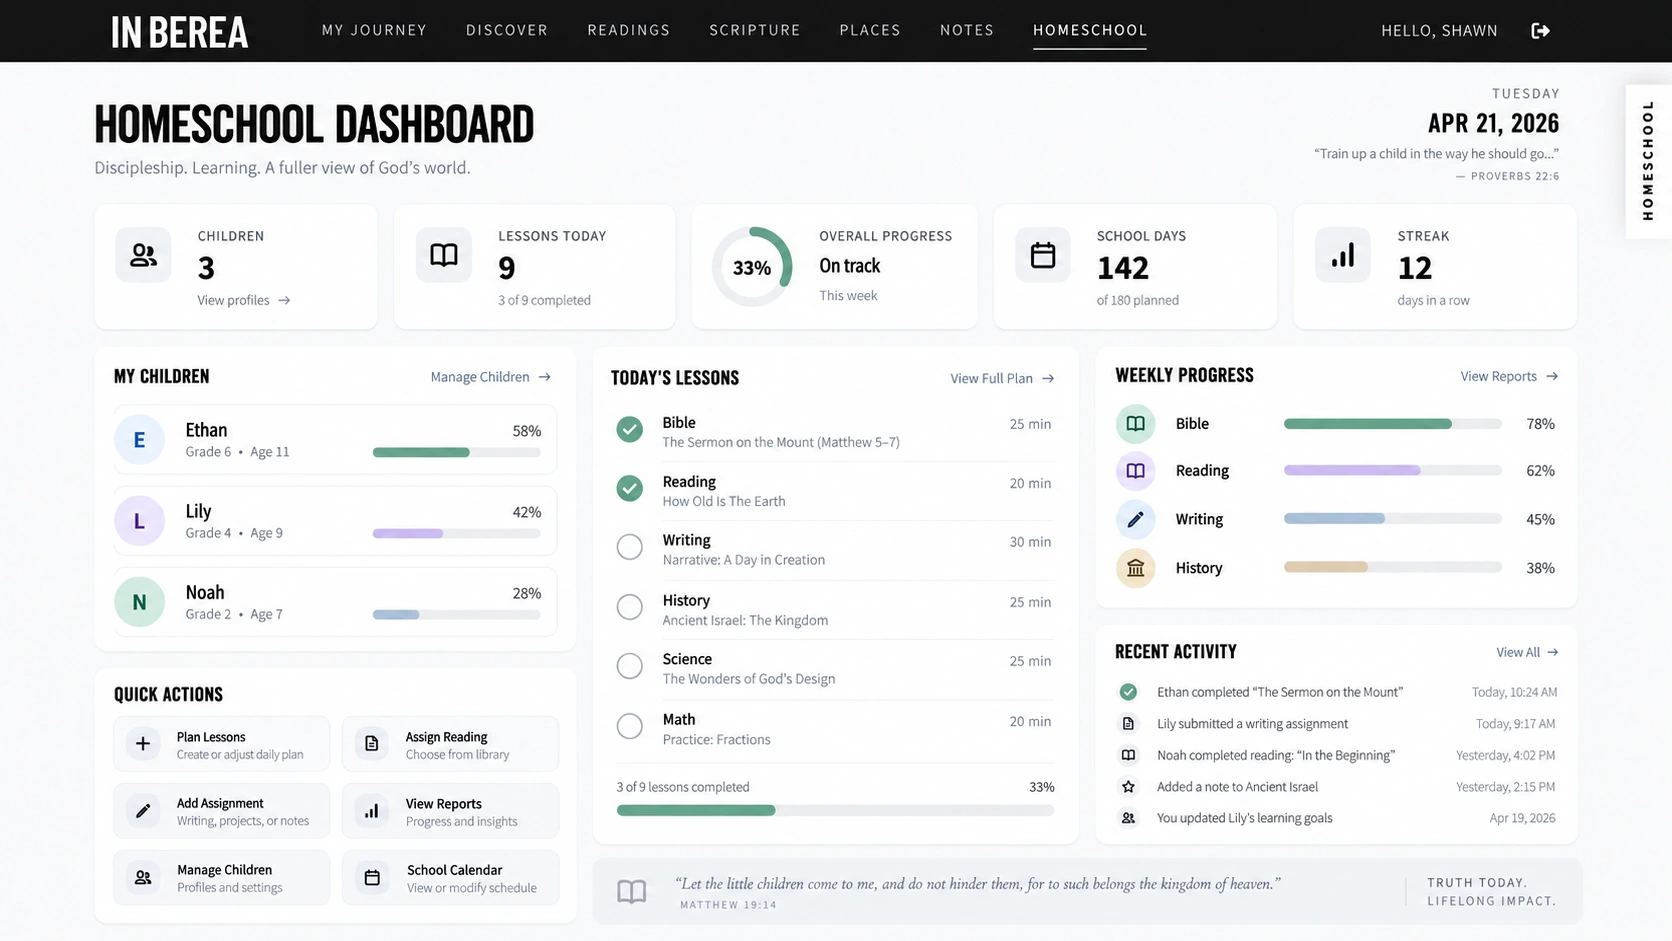Click the 33% overall progress ring
This screenshot has height=941, width=1672.
coord(752,267)
